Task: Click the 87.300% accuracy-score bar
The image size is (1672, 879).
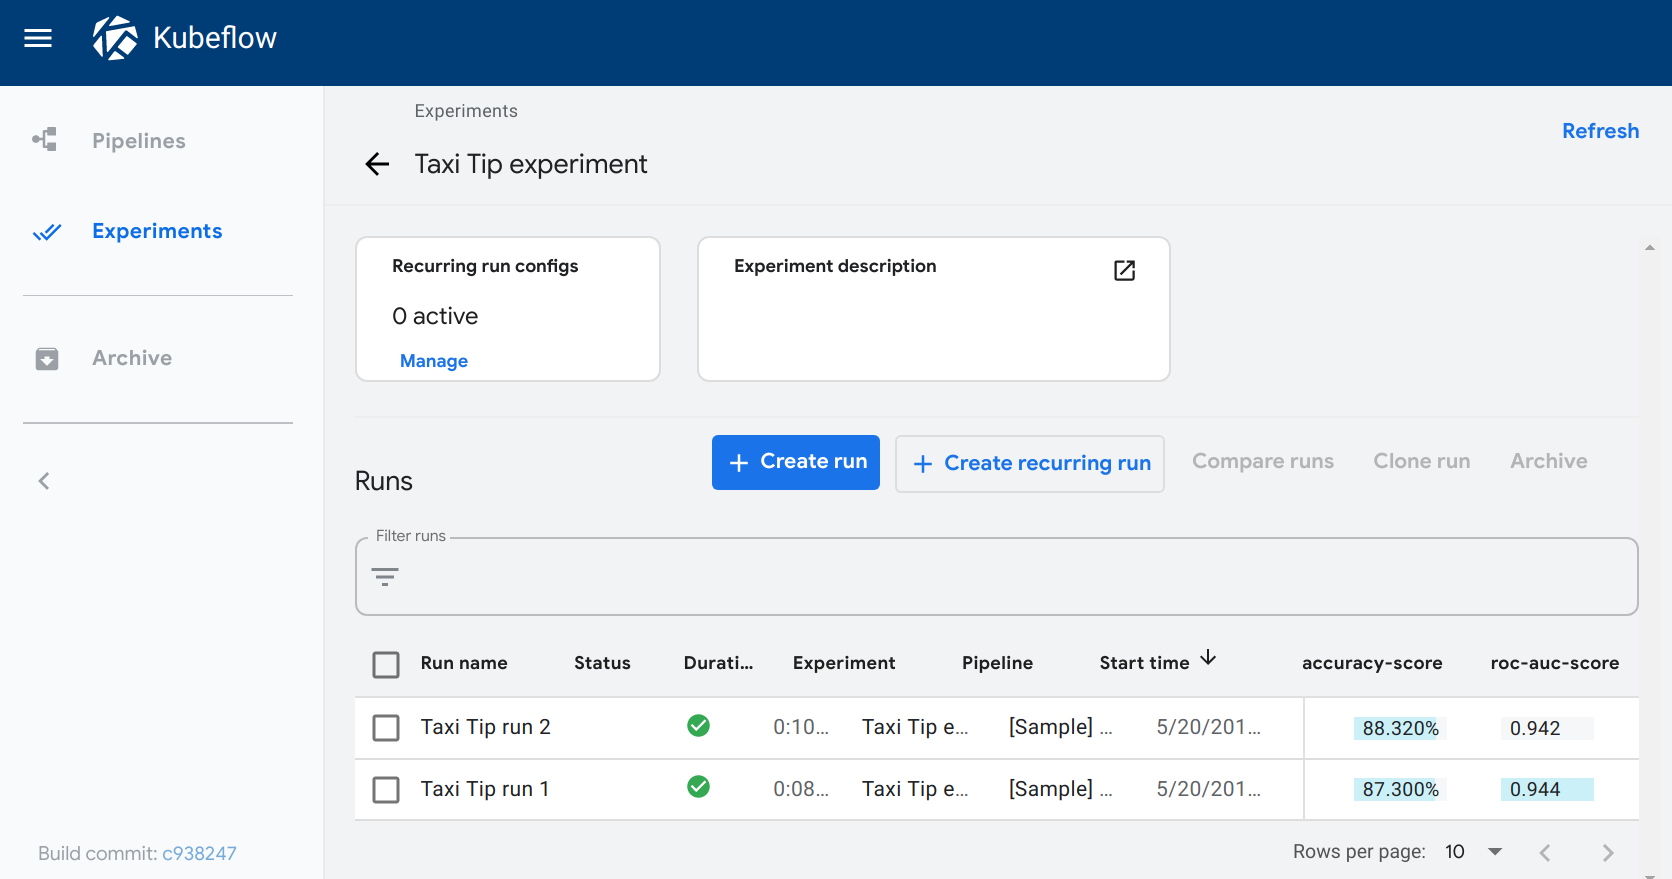Action: point(1400,789)
